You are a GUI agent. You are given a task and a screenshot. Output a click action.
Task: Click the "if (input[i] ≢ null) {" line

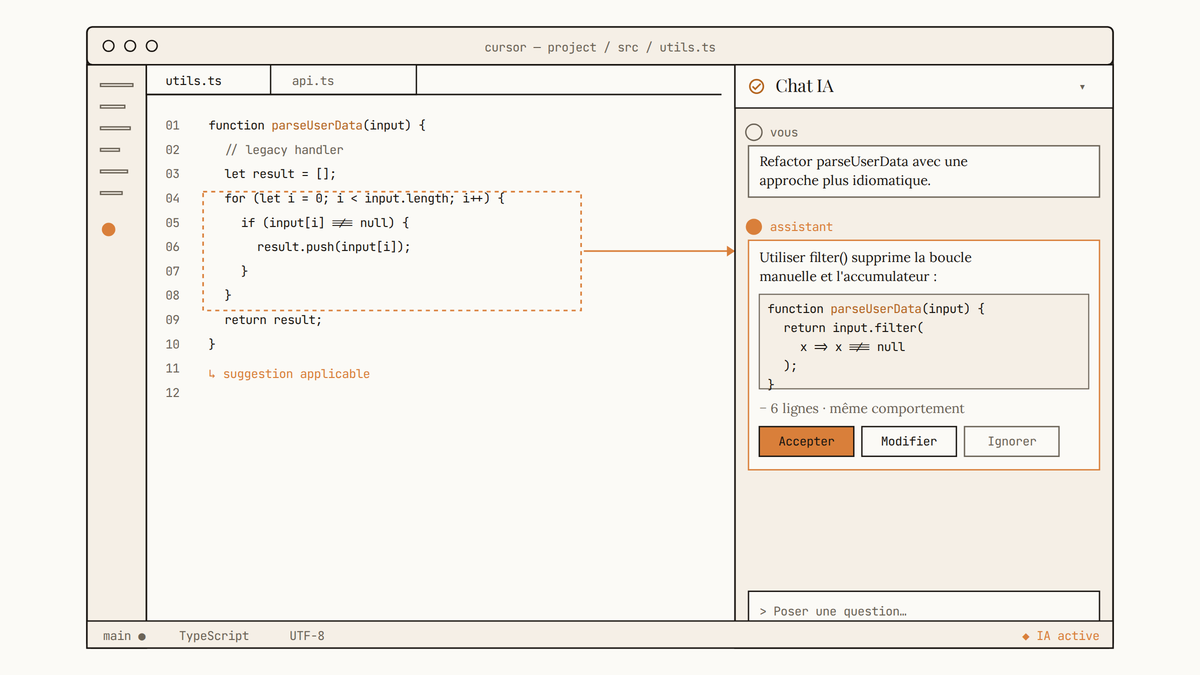326,222
